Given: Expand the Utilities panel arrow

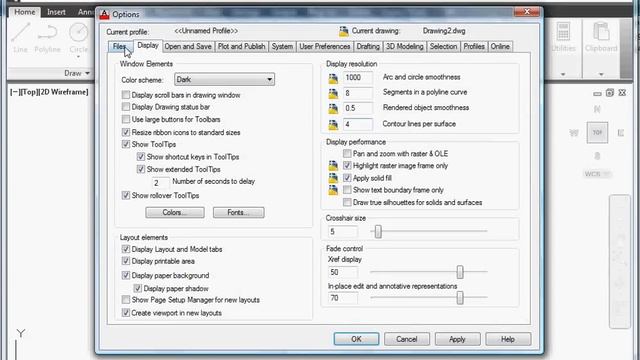Looking at the screenshot, I should point(563,74).
